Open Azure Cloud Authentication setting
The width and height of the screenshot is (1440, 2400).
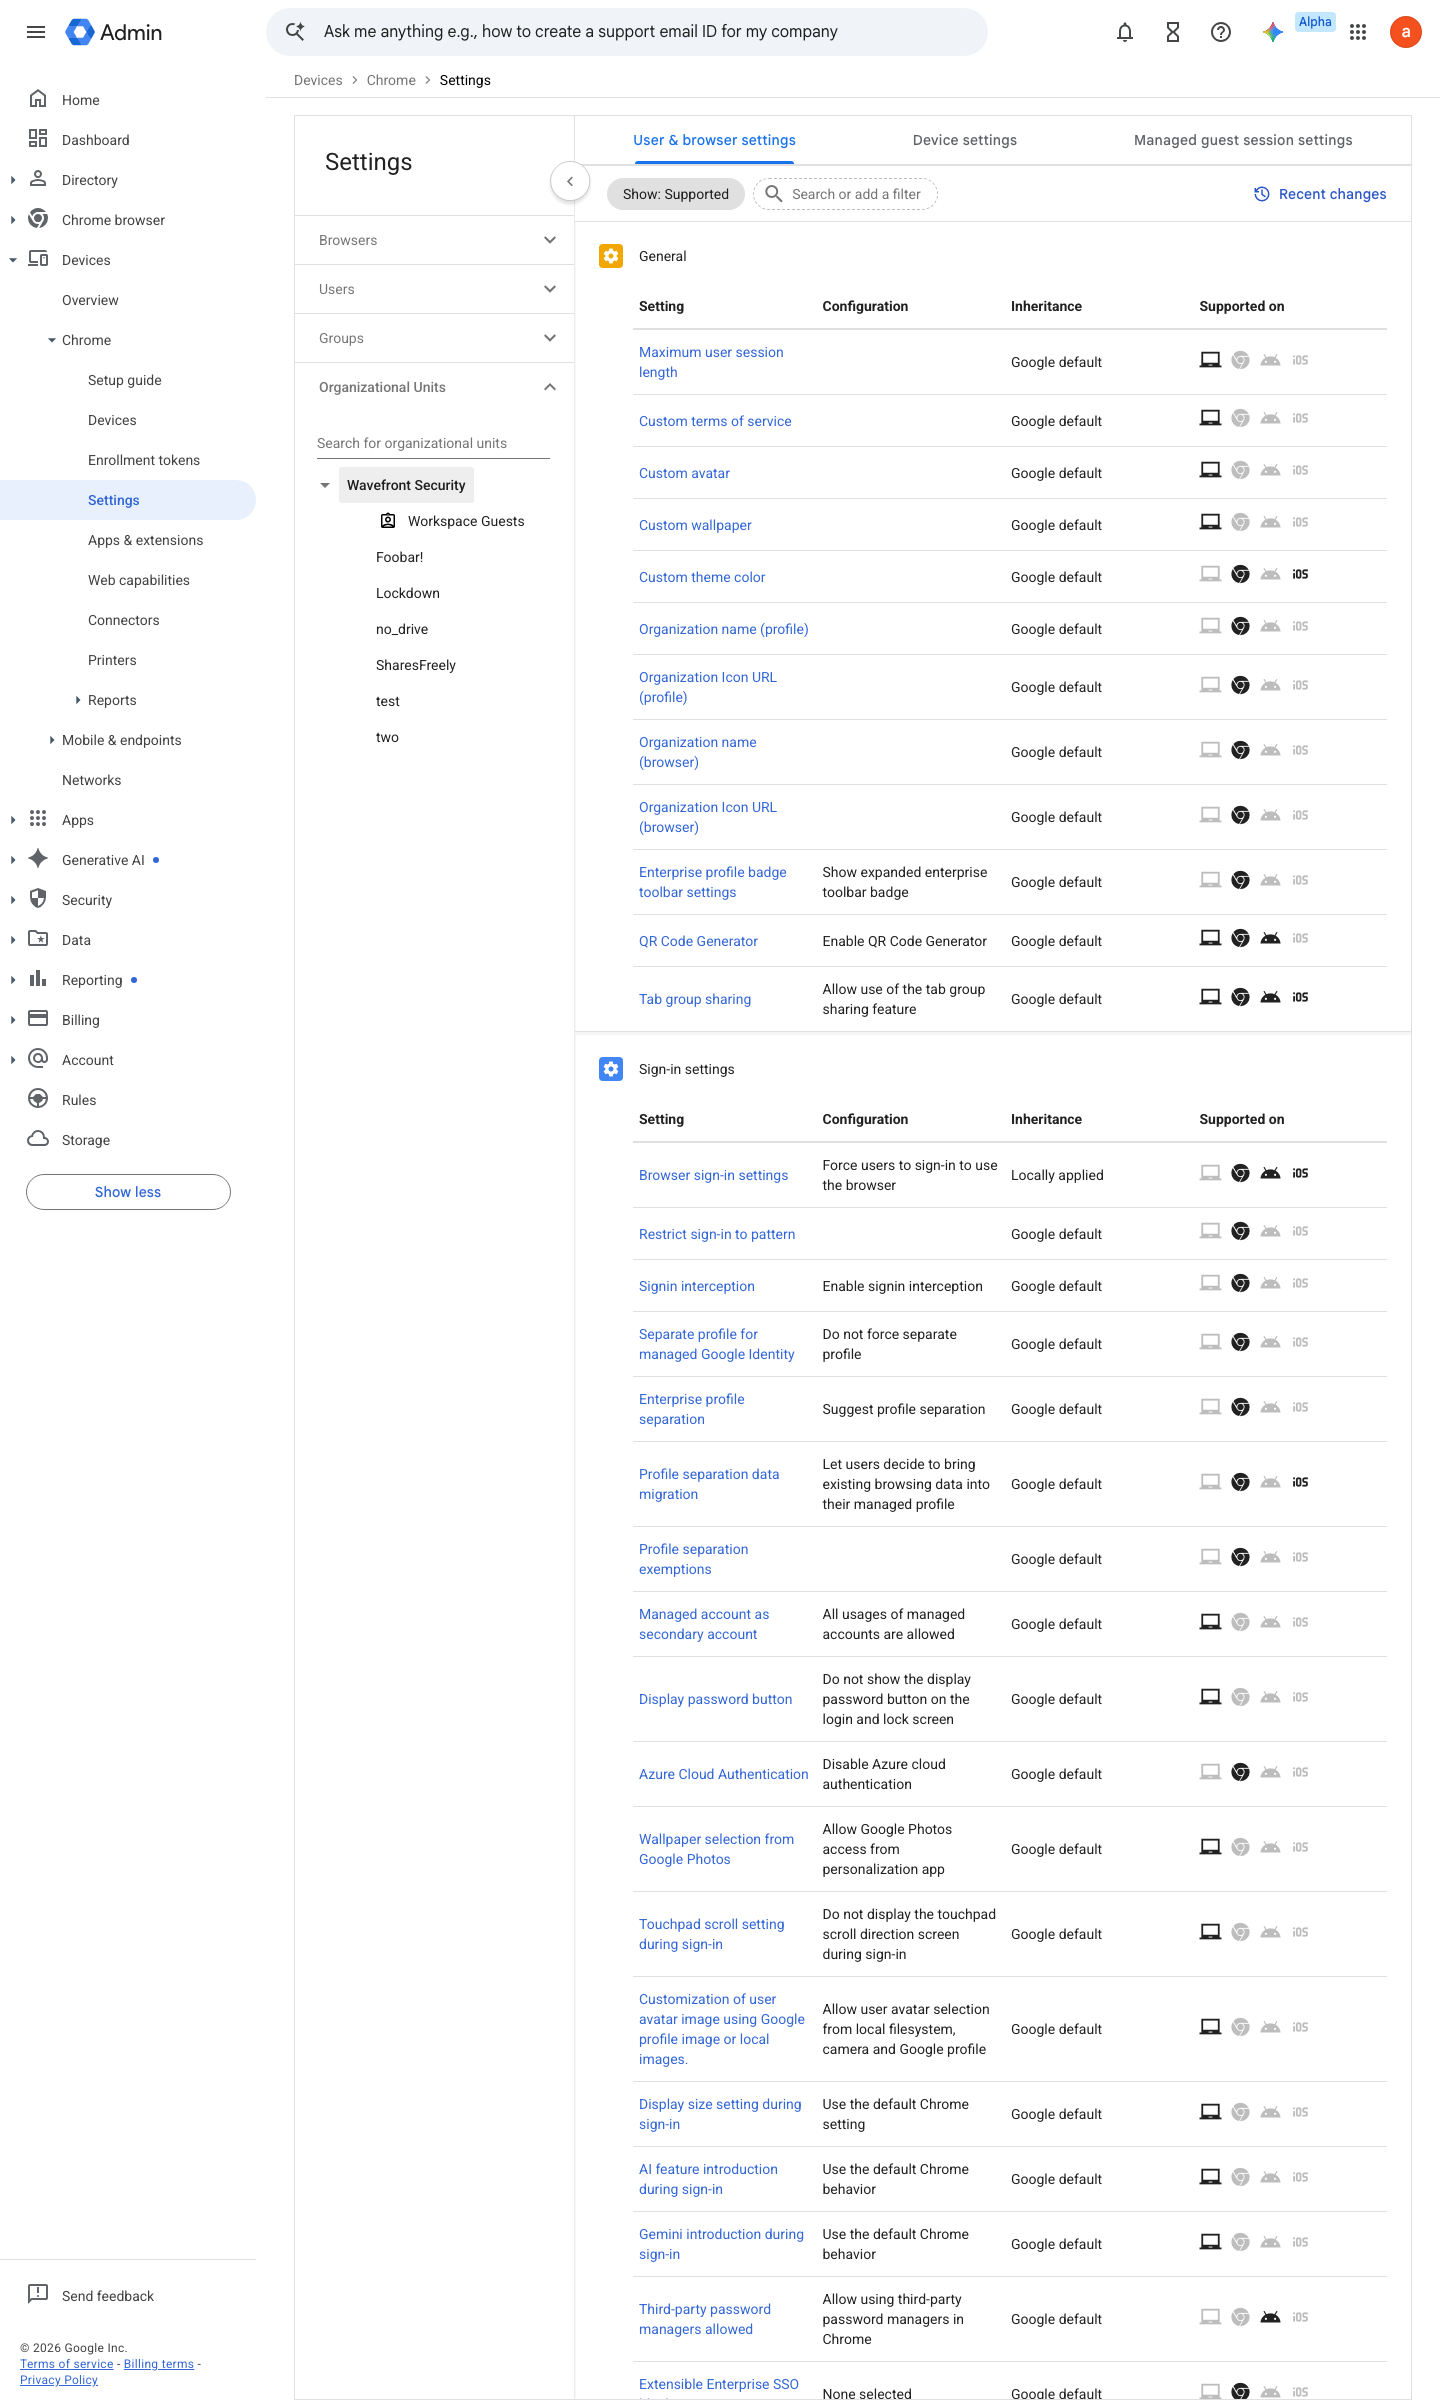[723, 1774]
